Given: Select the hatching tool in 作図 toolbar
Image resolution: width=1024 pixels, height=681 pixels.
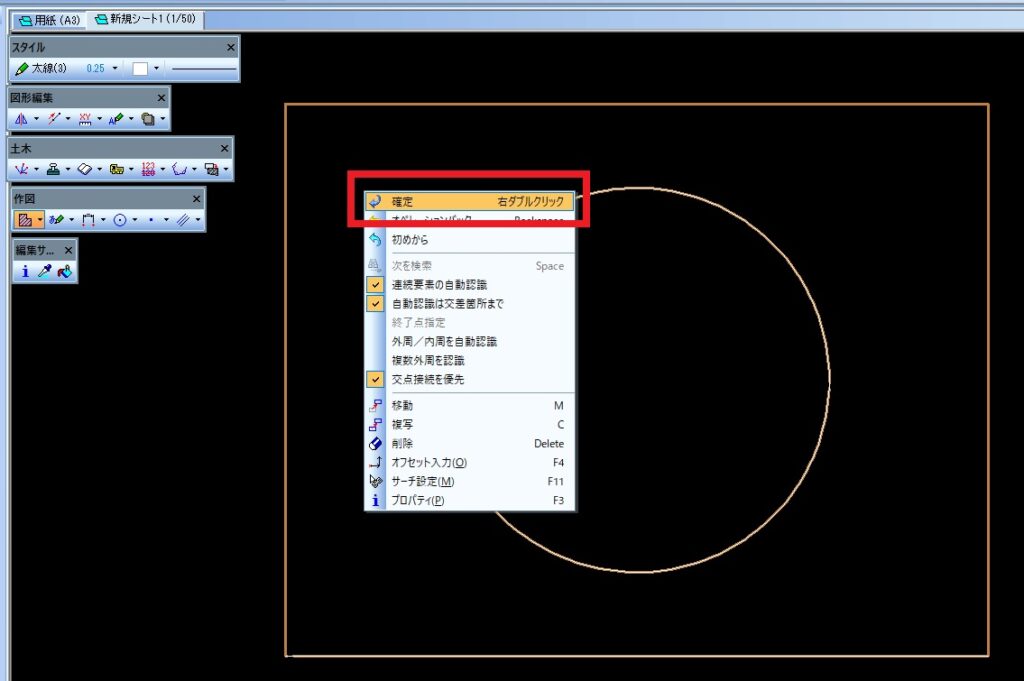Looking at the screenshot, I should [25, 219].
